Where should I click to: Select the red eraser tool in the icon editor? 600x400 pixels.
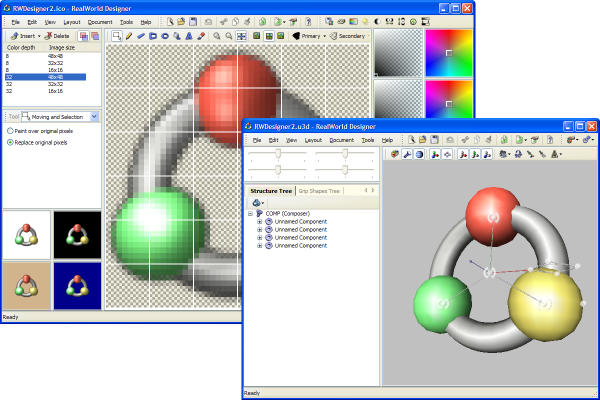(201, 36)
